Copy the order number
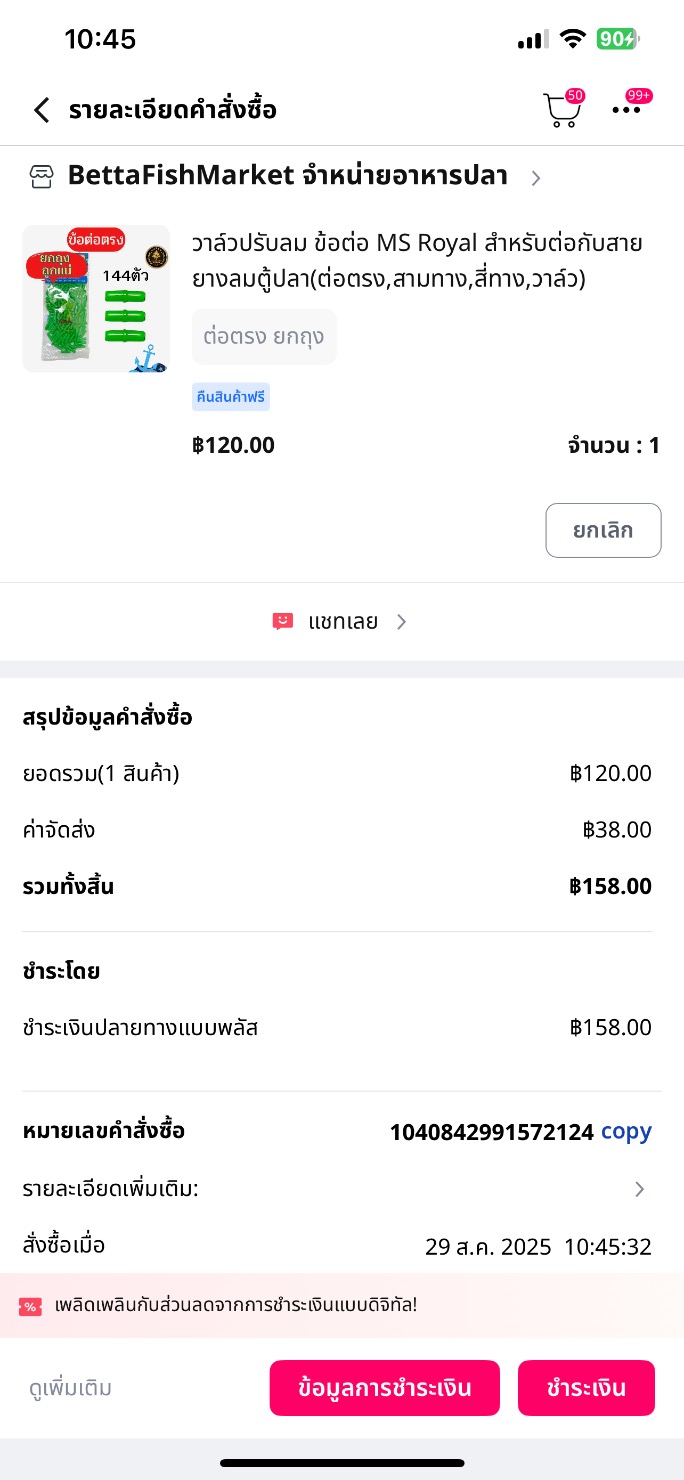 (626, 1132)
